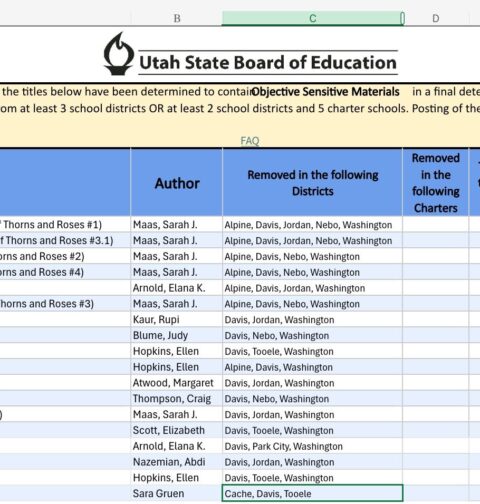Image resolution: width=480 pixels, height=504 pixels.
Task: Select author cell 'Kaur, Rupi'
Action: (x=177, y=320)
